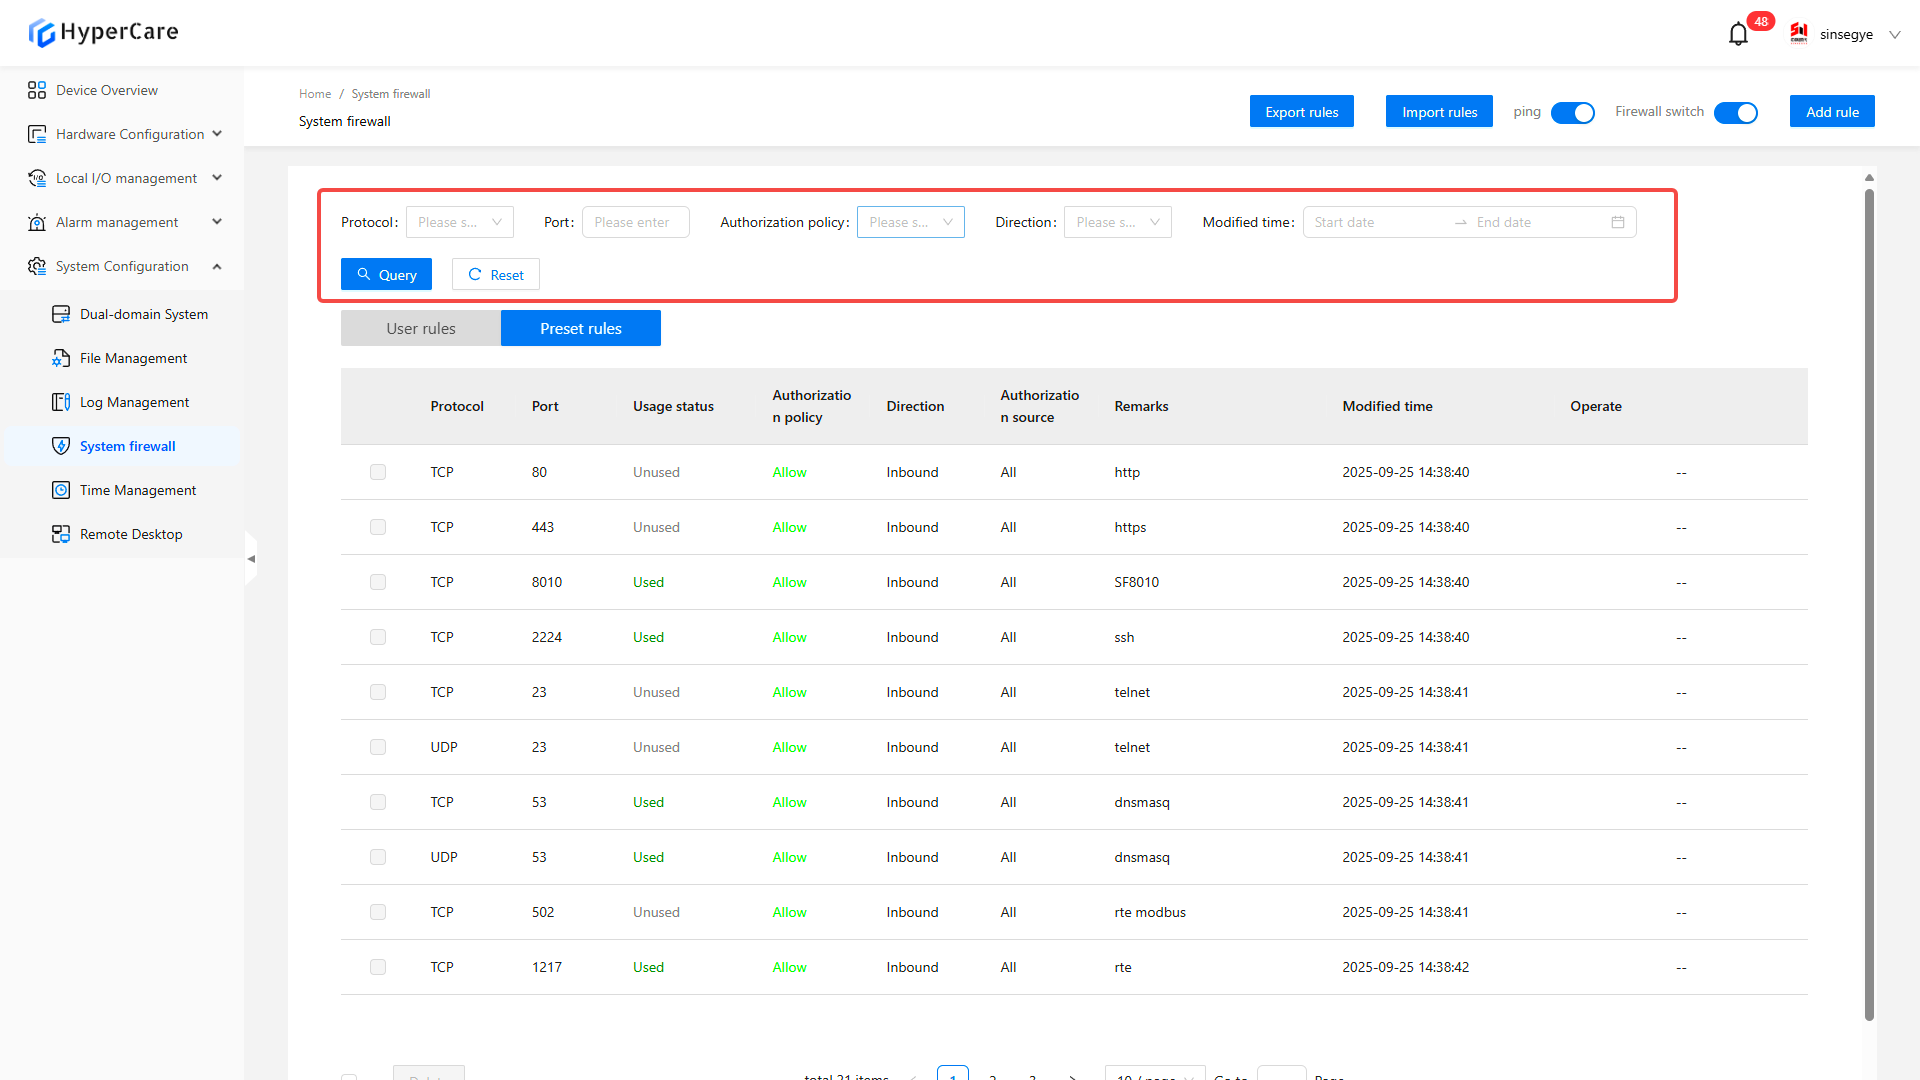Screen dimensions: 1920x1080
Task: Open calendar icon in Modified time field
Action: pyautogui.click(x=1618, y=222)
